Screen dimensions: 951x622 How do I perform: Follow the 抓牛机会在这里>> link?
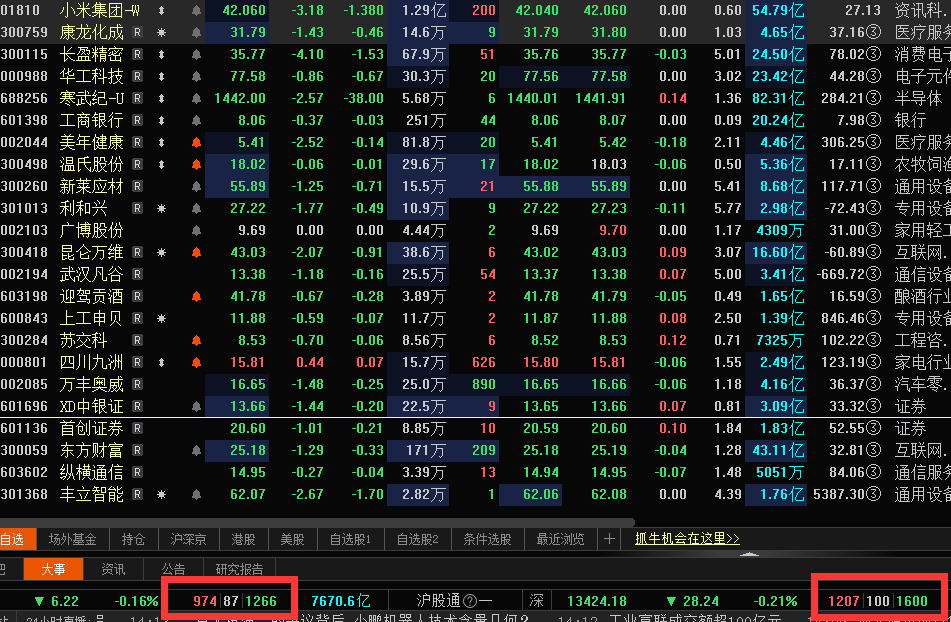[687, 538]
